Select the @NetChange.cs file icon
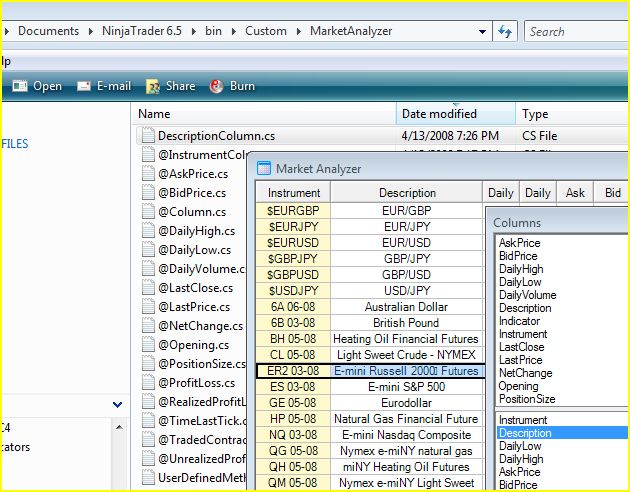Screen dimensions: 630x492 point(148,325)
